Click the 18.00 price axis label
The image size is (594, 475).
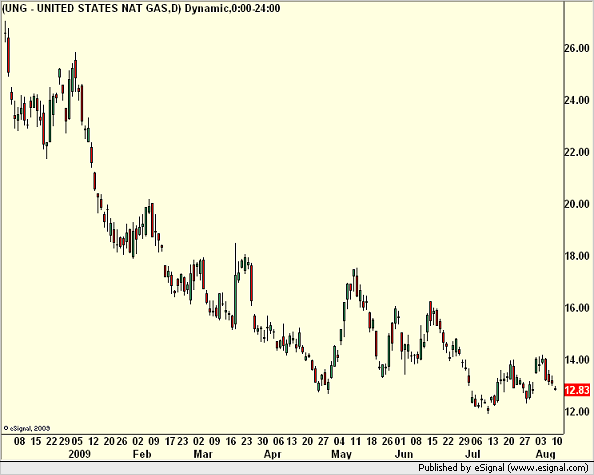(577, 256)
